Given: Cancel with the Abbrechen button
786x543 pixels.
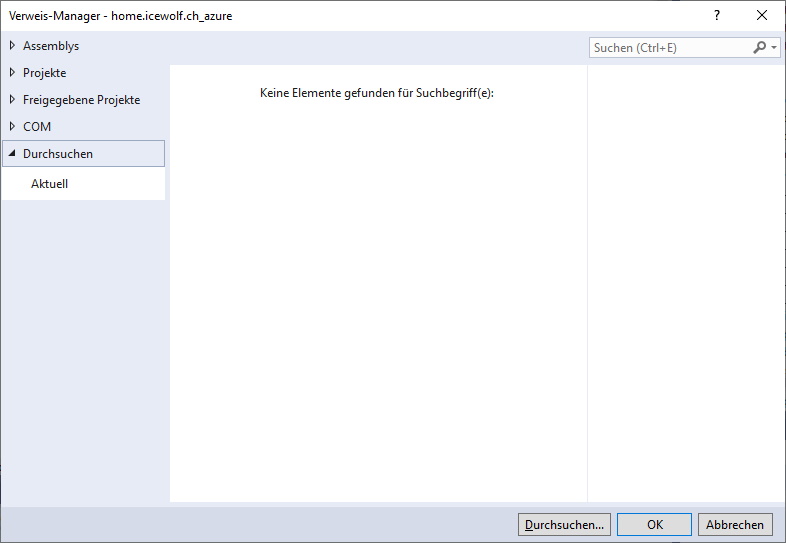Looking at the screenshot, I should [x=735, y=524].
